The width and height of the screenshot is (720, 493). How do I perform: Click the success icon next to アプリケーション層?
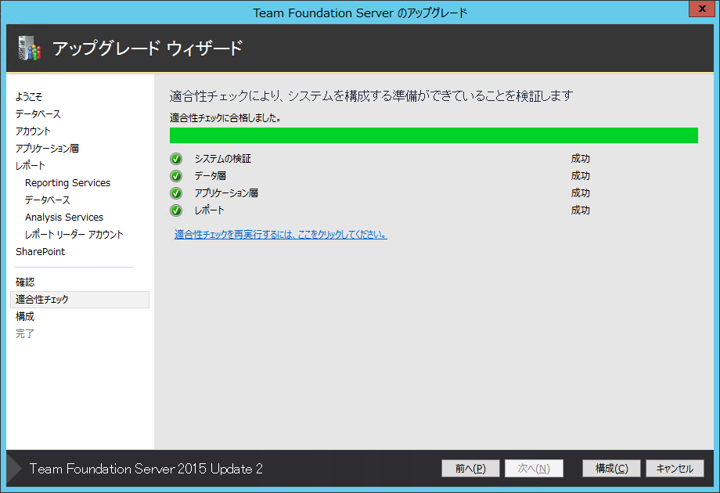[176, 193]
